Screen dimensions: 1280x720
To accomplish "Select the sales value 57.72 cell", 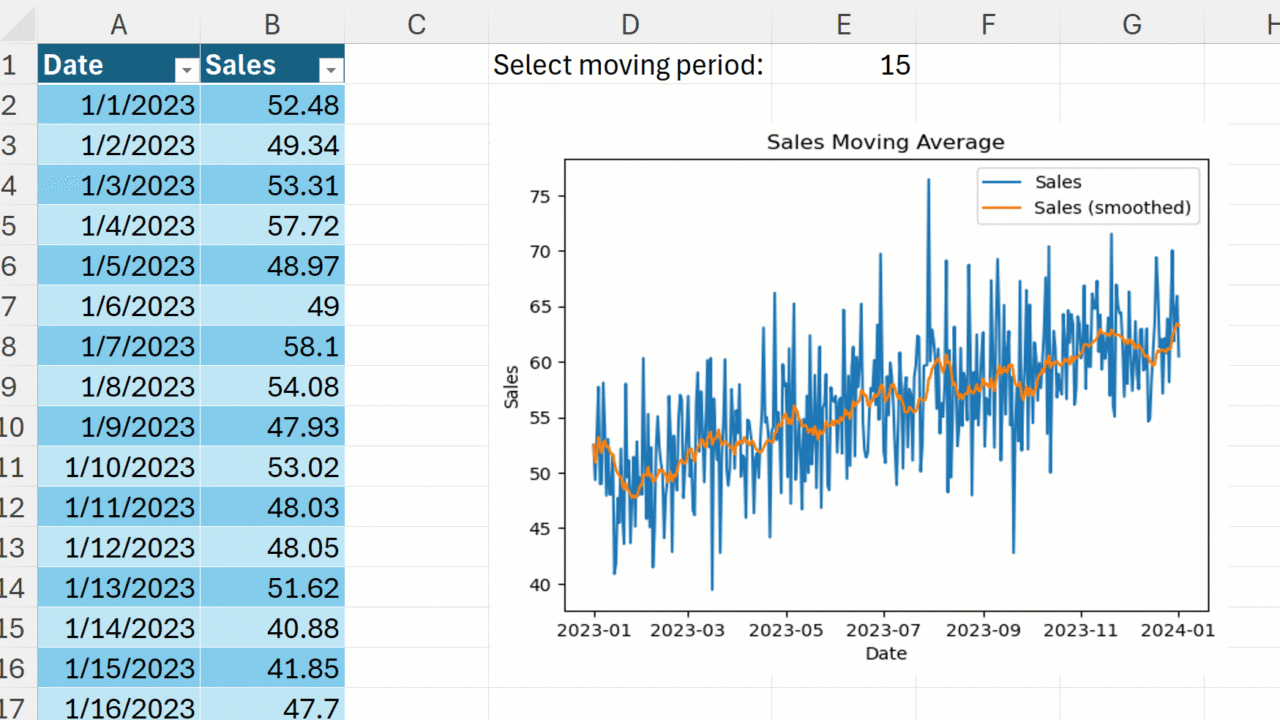I will pos(272,226).
